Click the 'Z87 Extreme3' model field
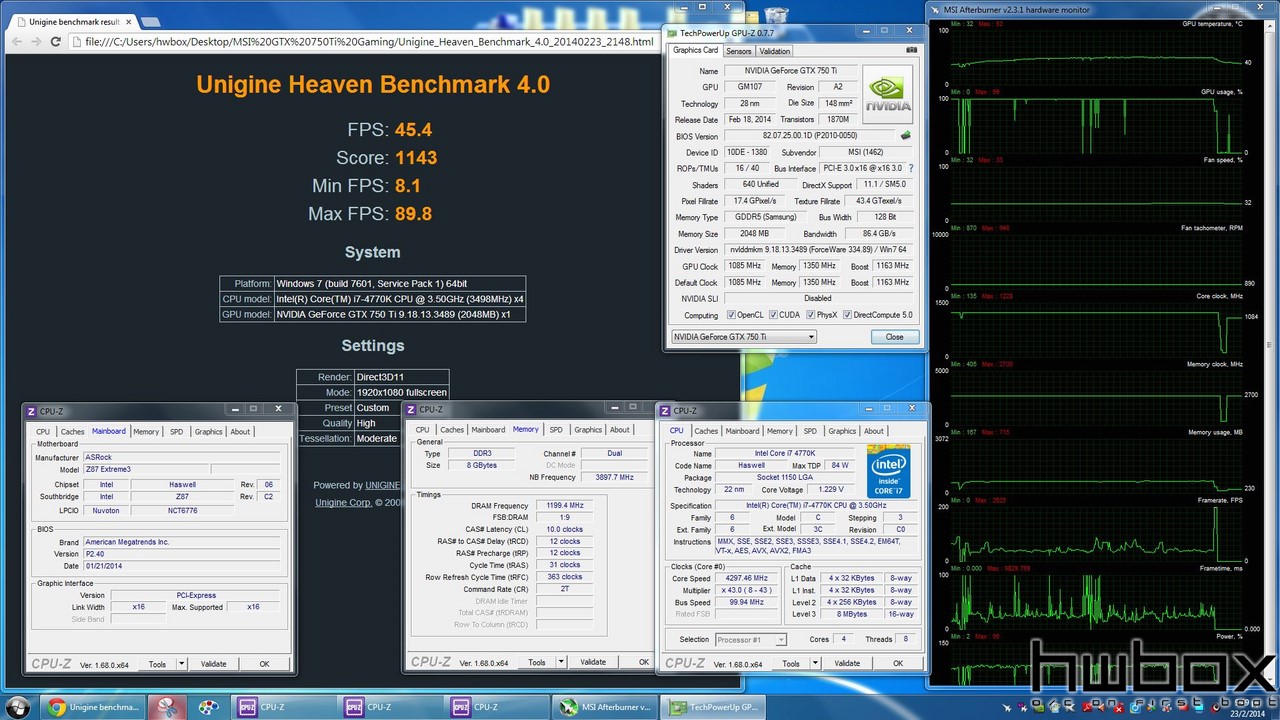 tap(144, 469)
